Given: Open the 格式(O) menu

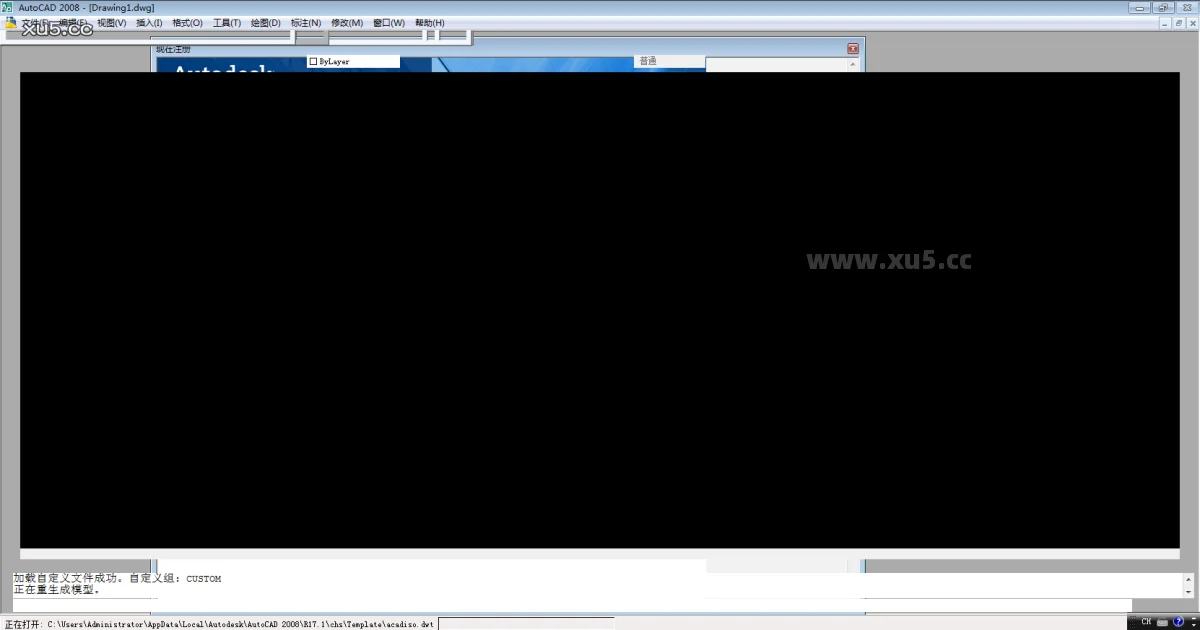Looking at the screenshot, I should coord(187,23).
